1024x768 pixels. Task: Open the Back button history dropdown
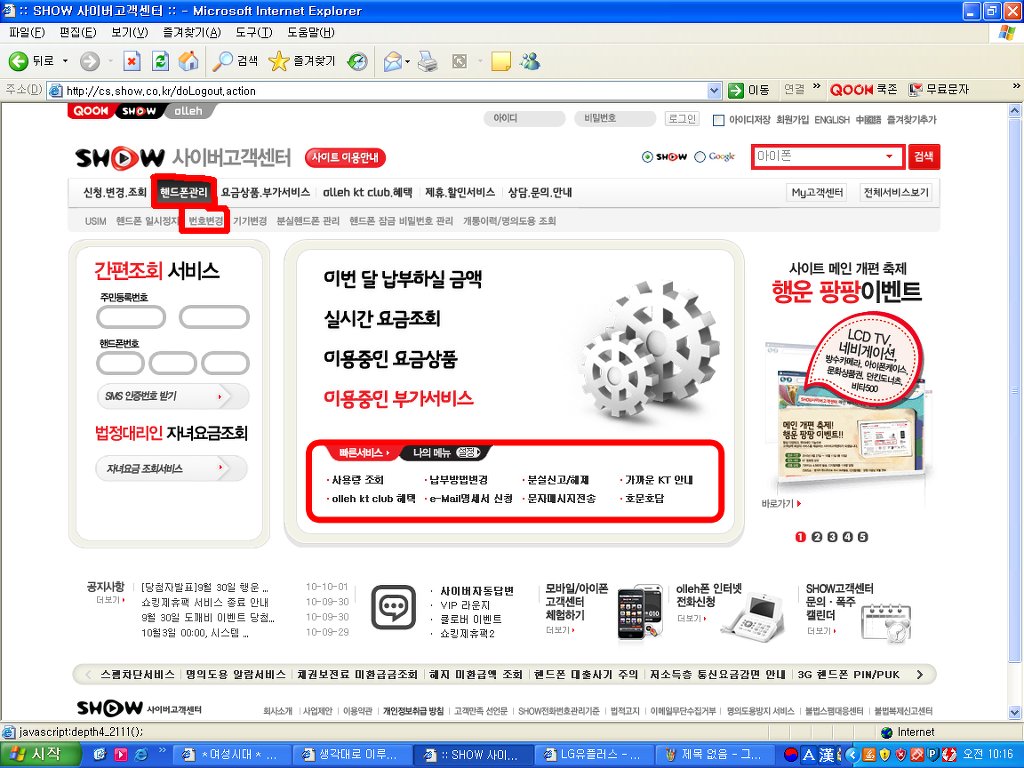(65, 61)
